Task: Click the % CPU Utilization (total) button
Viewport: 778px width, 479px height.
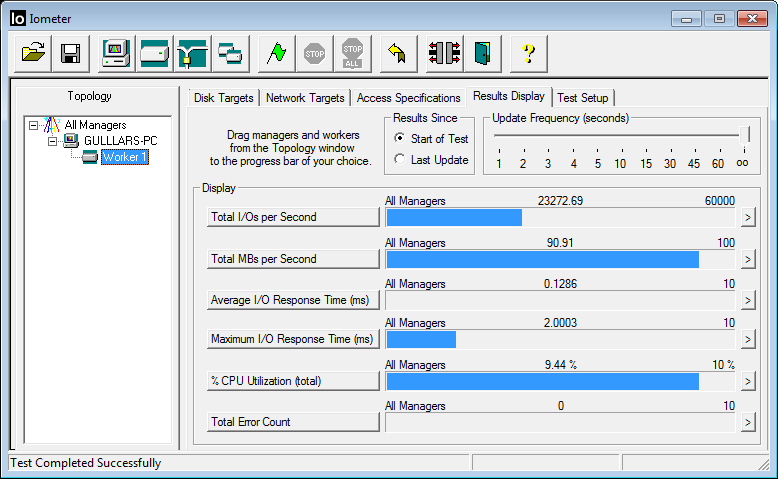Action: [x=293, y=381]
